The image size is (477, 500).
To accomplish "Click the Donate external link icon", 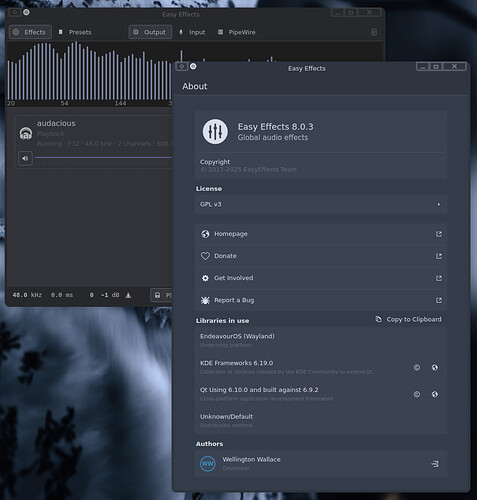I will (x=439, y=256).
